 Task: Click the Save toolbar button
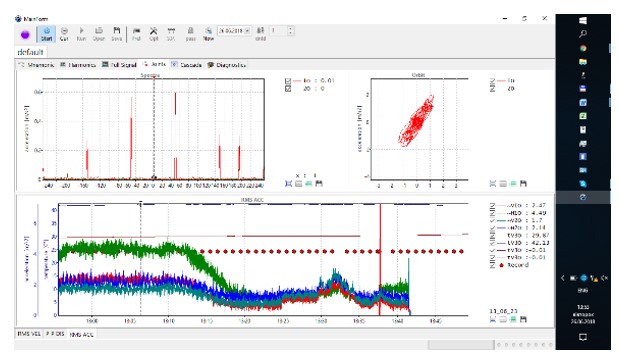pyautogui.click(x=117, y=34)
